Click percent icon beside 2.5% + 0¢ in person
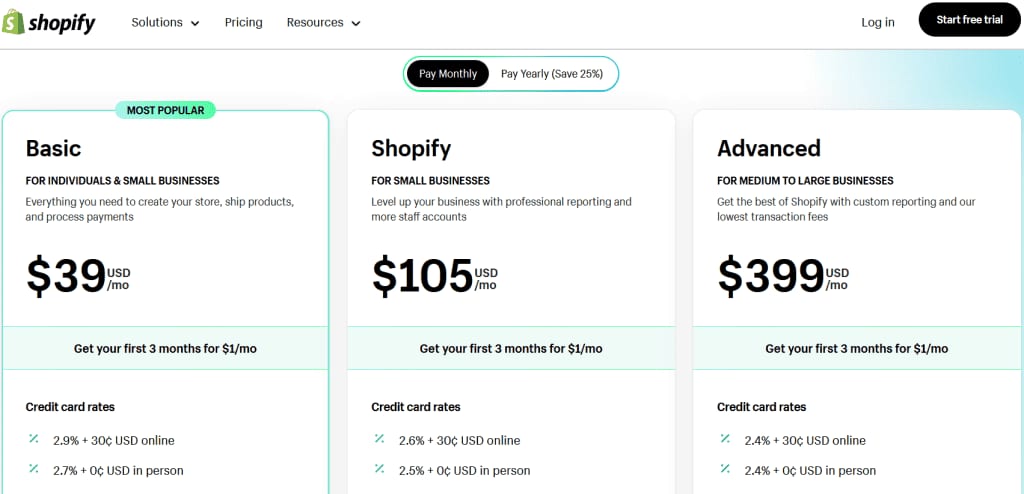1024x494 pixels. [379, 469]
